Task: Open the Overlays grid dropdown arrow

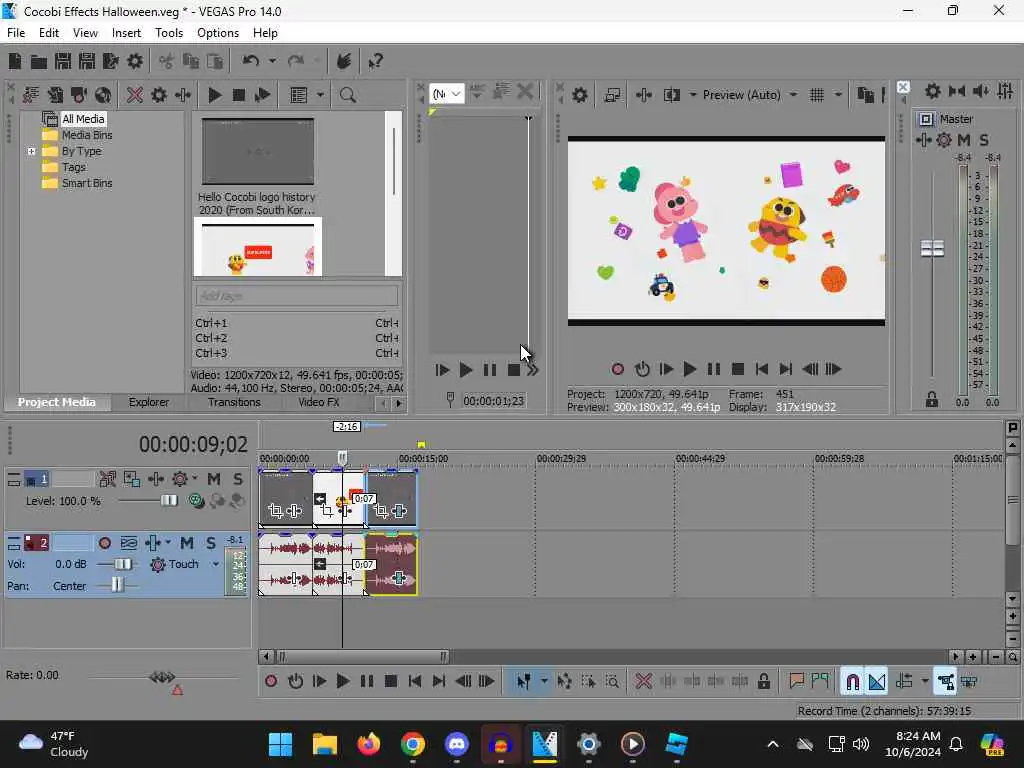Action: (839, 95)
